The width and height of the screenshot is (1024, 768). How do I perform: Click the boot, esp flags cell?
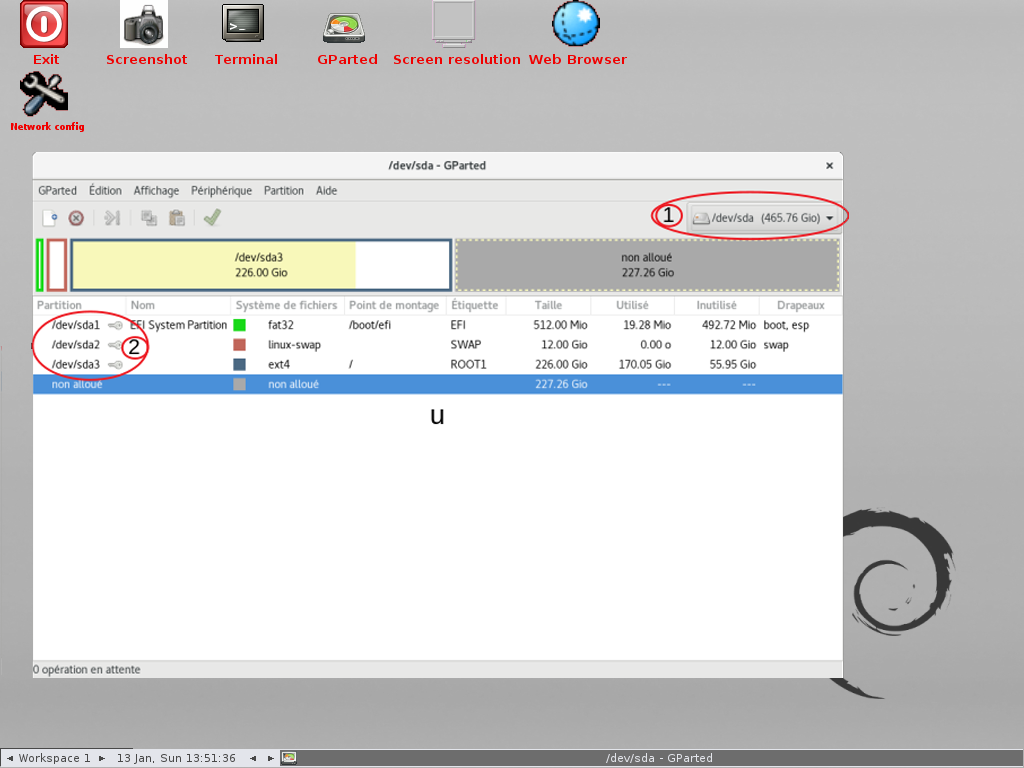(x=786, y=325)
